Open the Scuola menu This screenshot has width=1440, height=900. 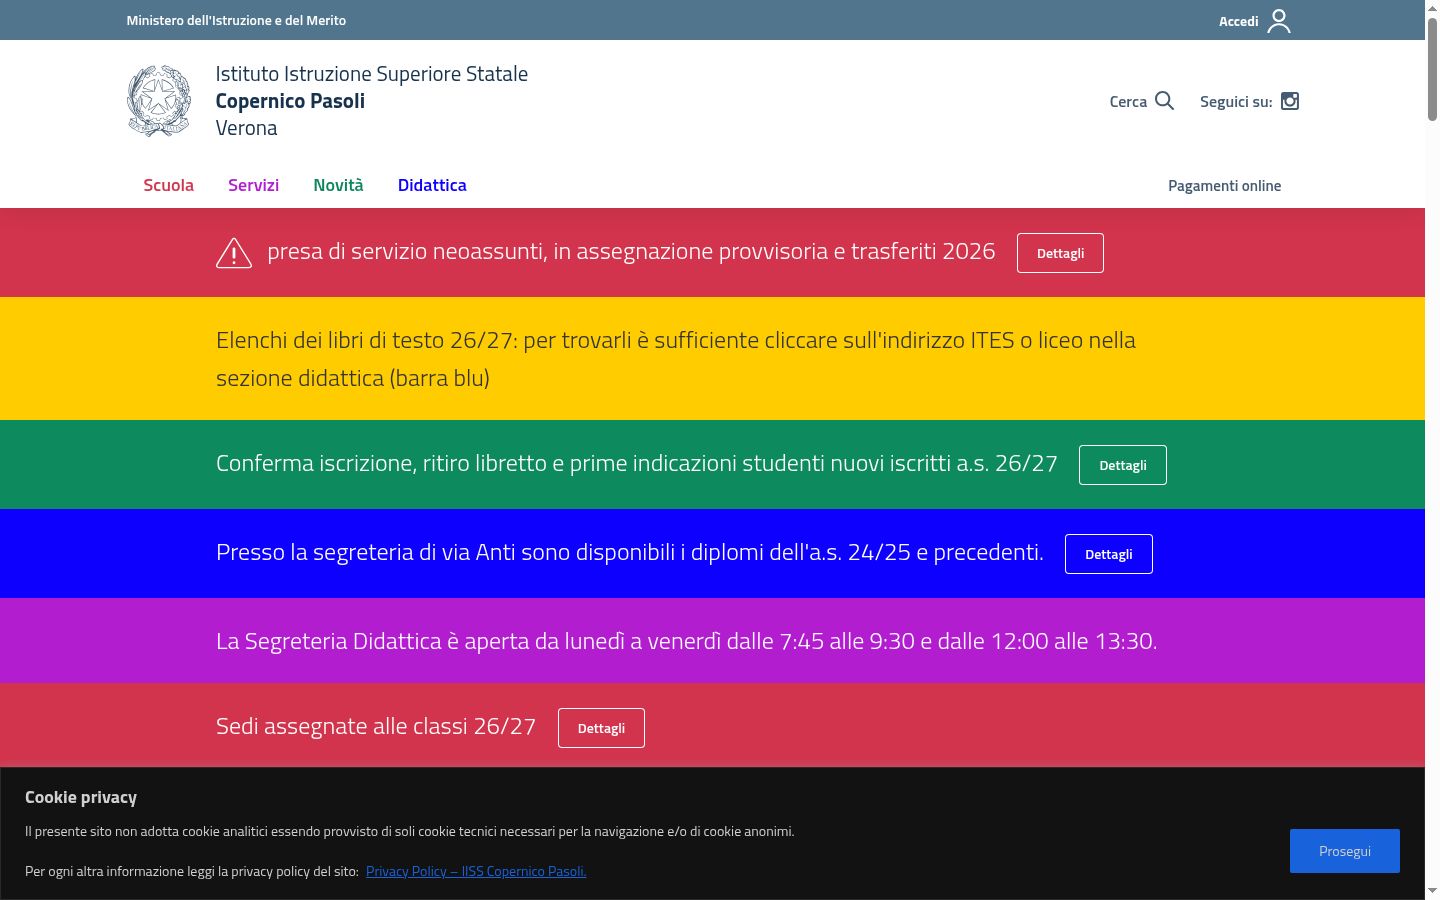coord(168,185)
